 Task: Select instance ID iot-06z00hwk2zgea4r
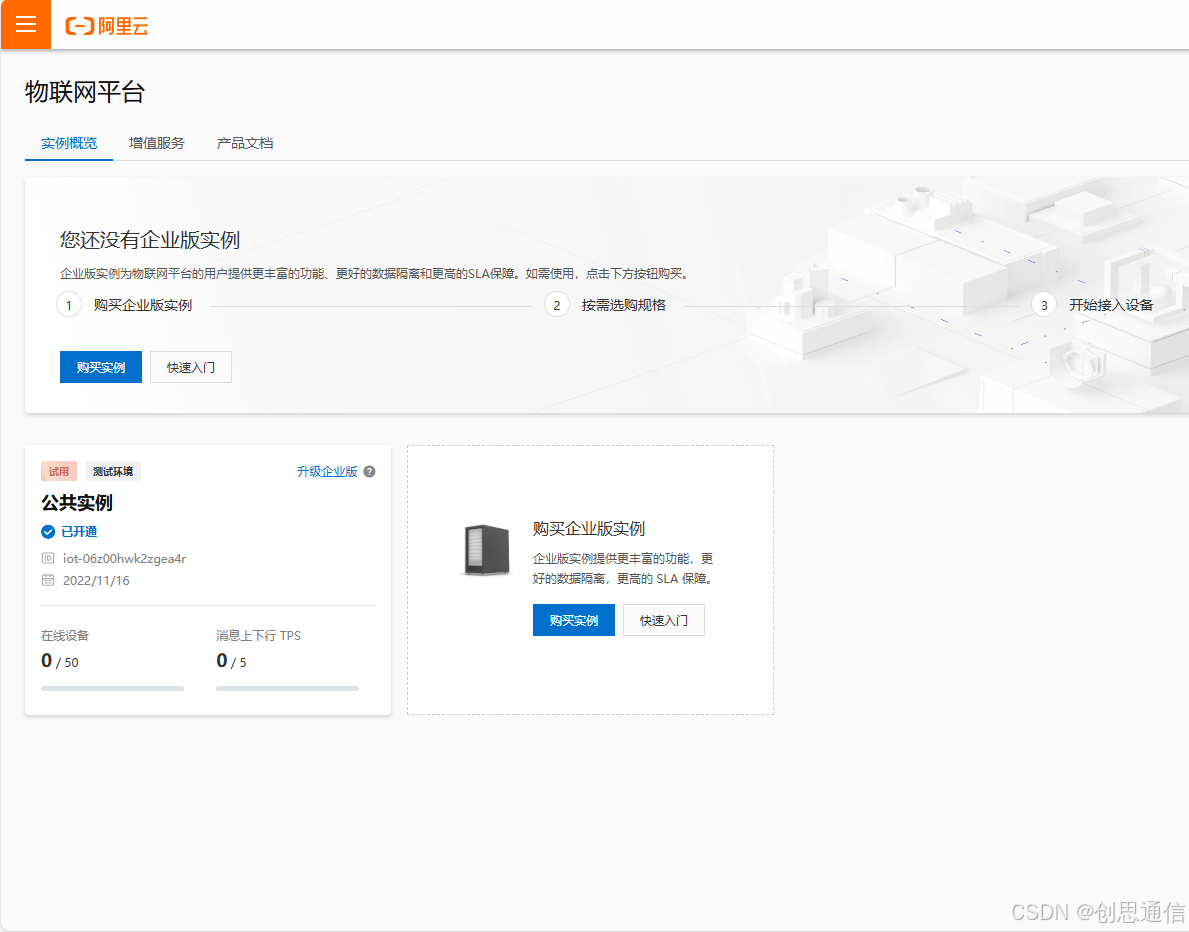click(124, 559)
